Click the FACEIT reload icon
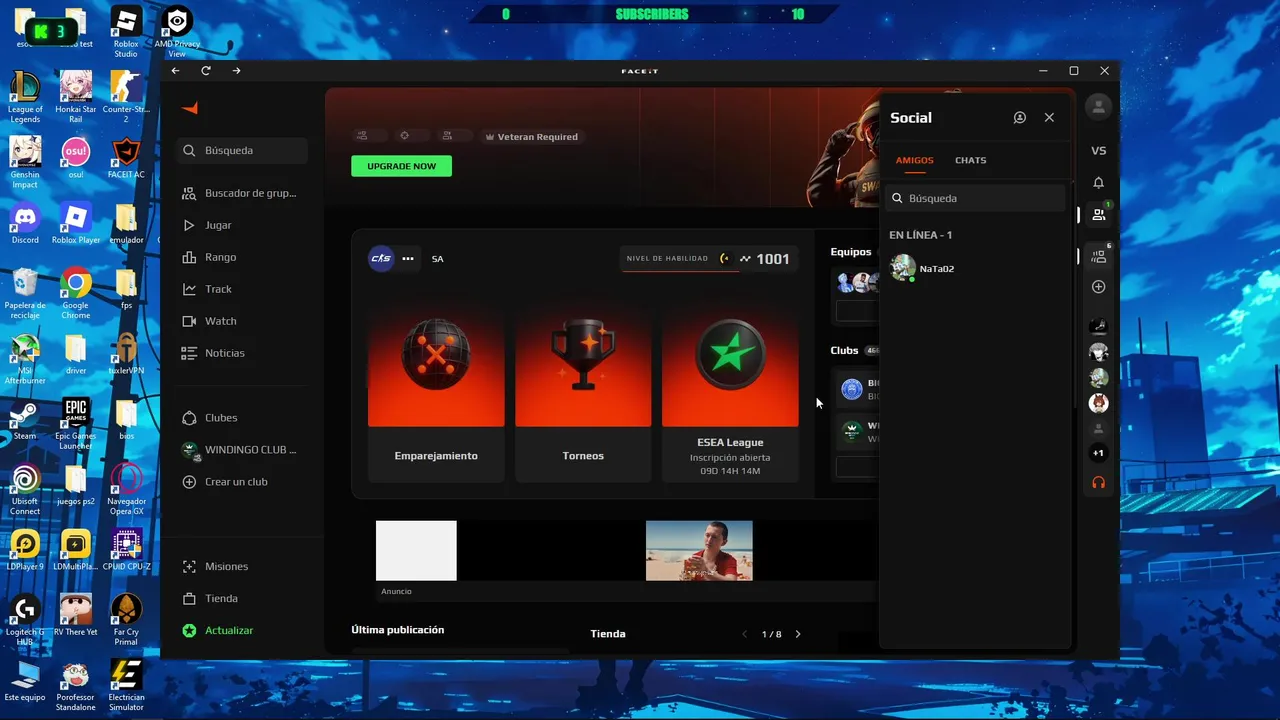Image resolution: width=1280 pixels, height=720 pixels. pyautogui.click(x=206, y=71)
